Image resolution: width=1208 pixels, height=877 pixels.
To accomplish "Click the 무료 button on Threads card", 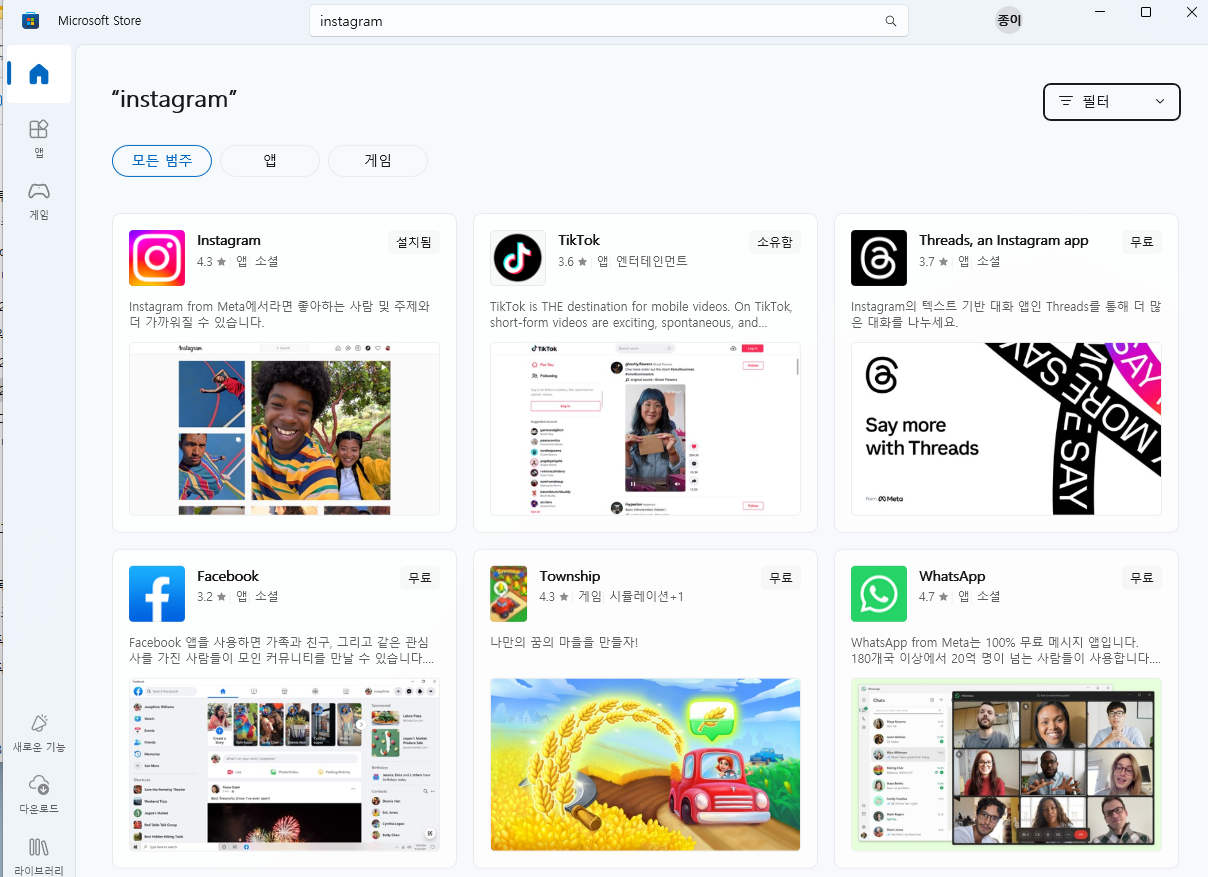I will pyautogui.click(x=1142, y=242).
